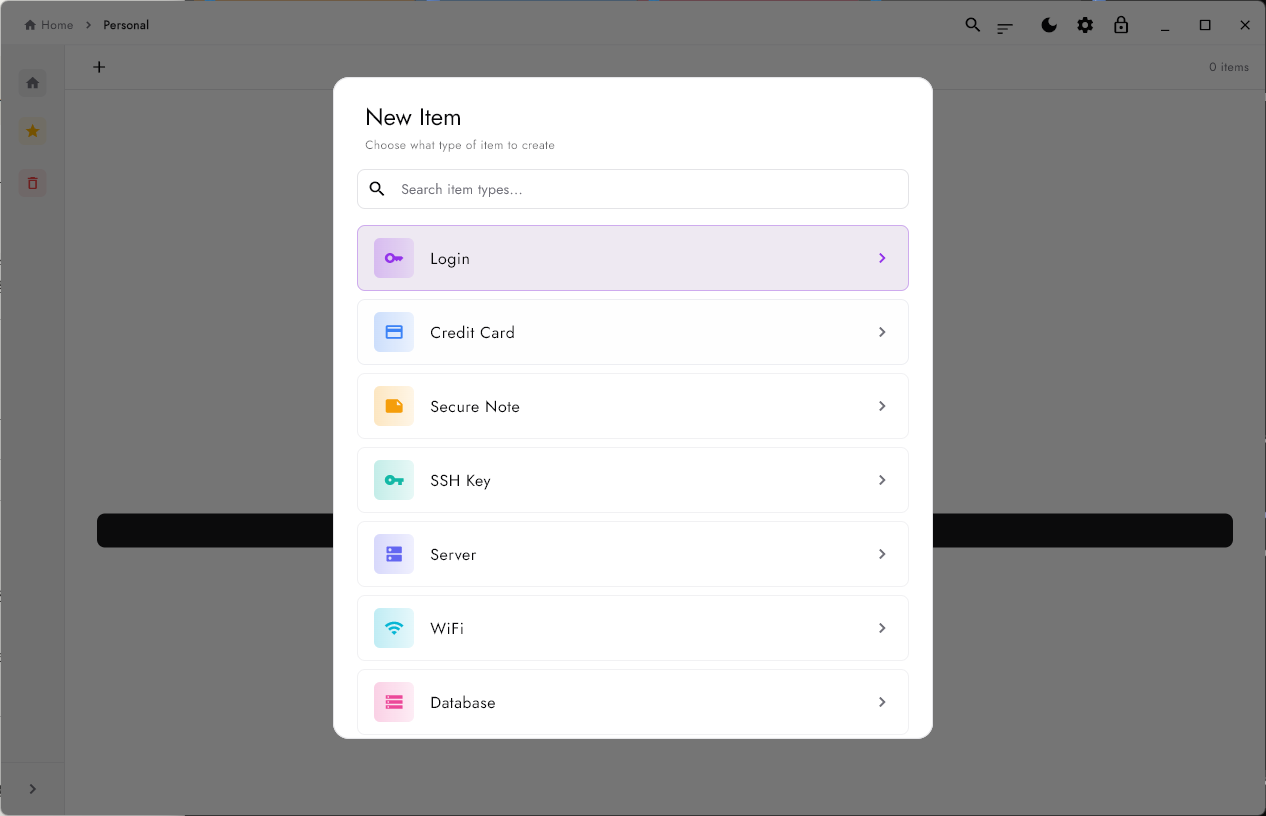This screenshot has width=1266, height=816.
Task: Click the magnifier icon in search field
Action: click(377, 189)
